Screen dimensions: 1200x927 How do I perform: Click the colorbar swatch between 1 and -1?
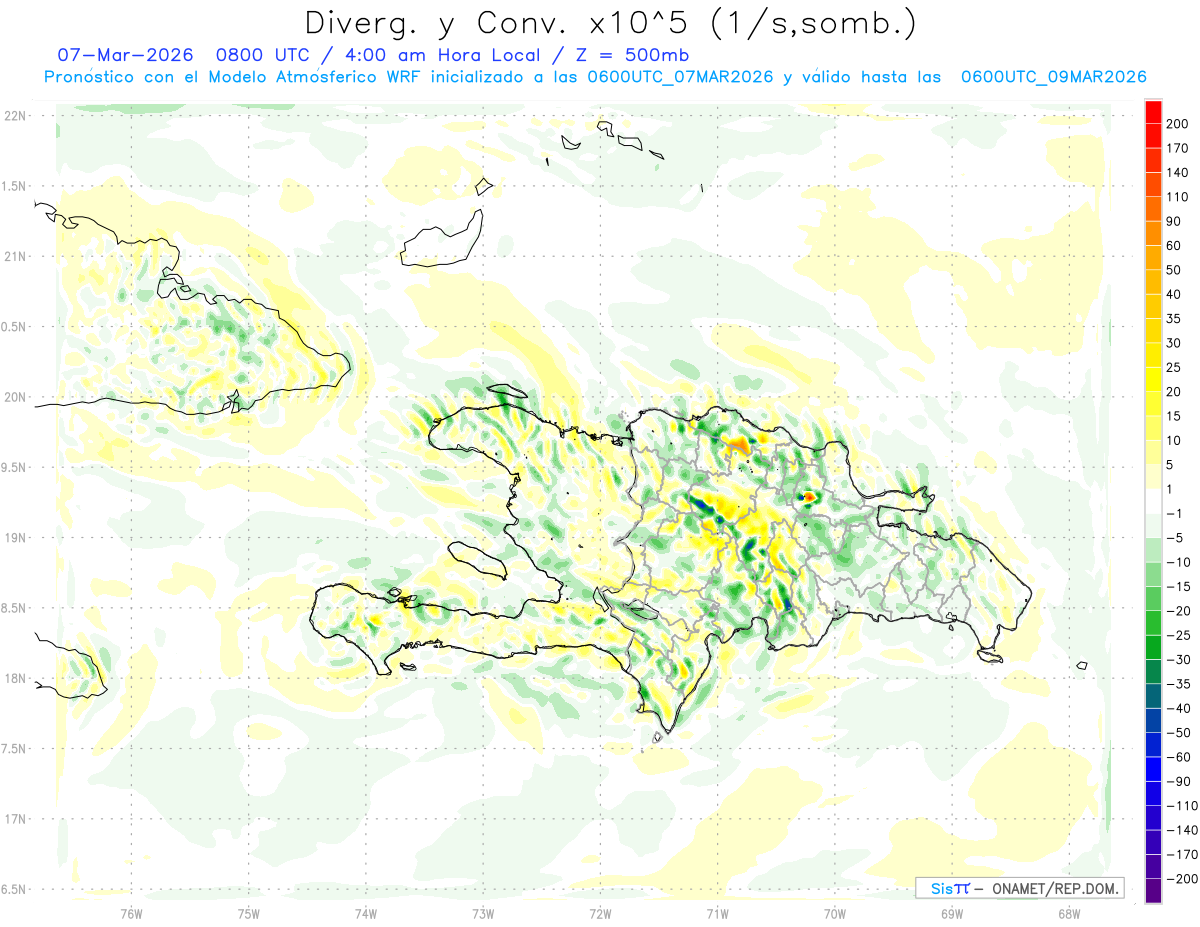tap(1154, 501)
